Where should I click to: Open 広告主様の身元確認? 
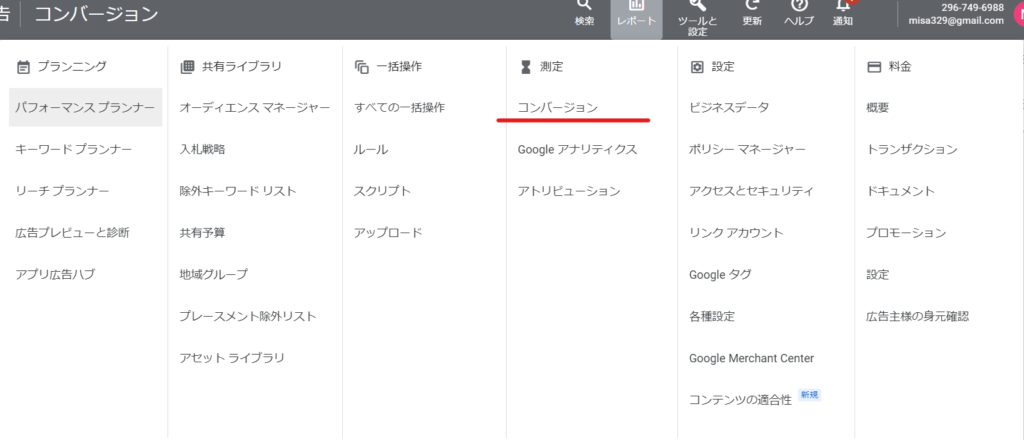pyautogui.click(x=917, y=316)
